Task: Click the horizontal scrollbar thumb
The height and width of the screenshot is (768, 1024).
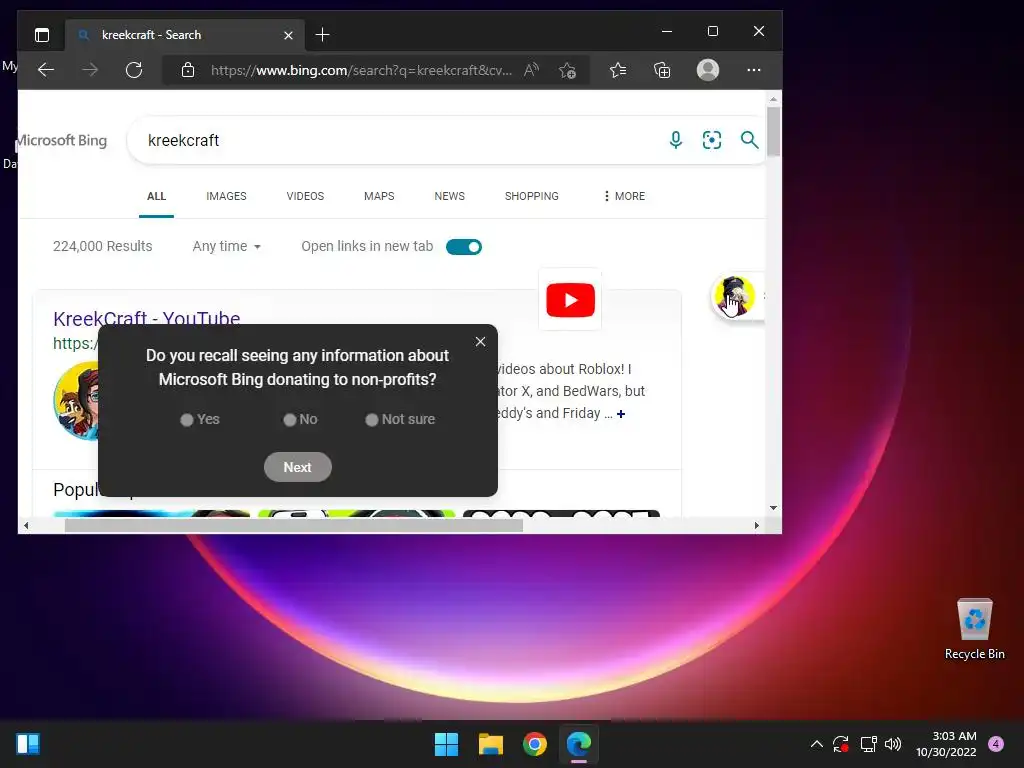Action: point(293,525)
